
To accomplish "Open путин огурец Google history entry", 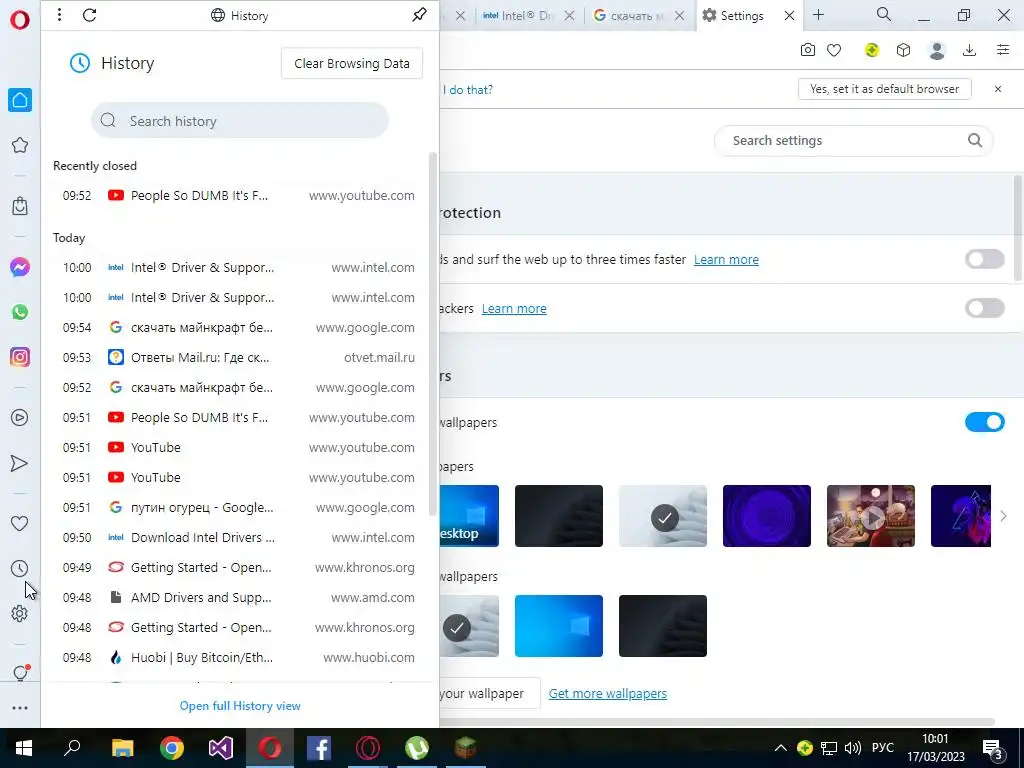I will (238, 507).
